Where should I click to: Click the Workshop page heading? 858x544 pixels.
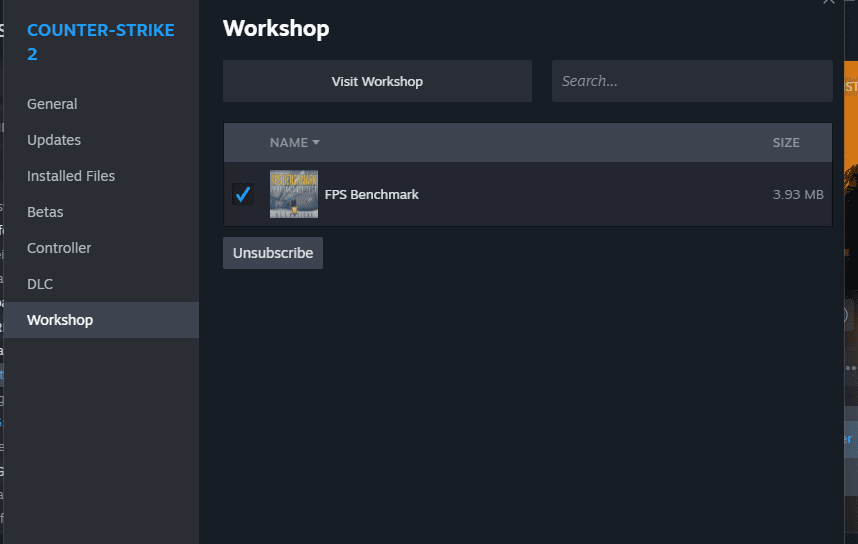276,28
